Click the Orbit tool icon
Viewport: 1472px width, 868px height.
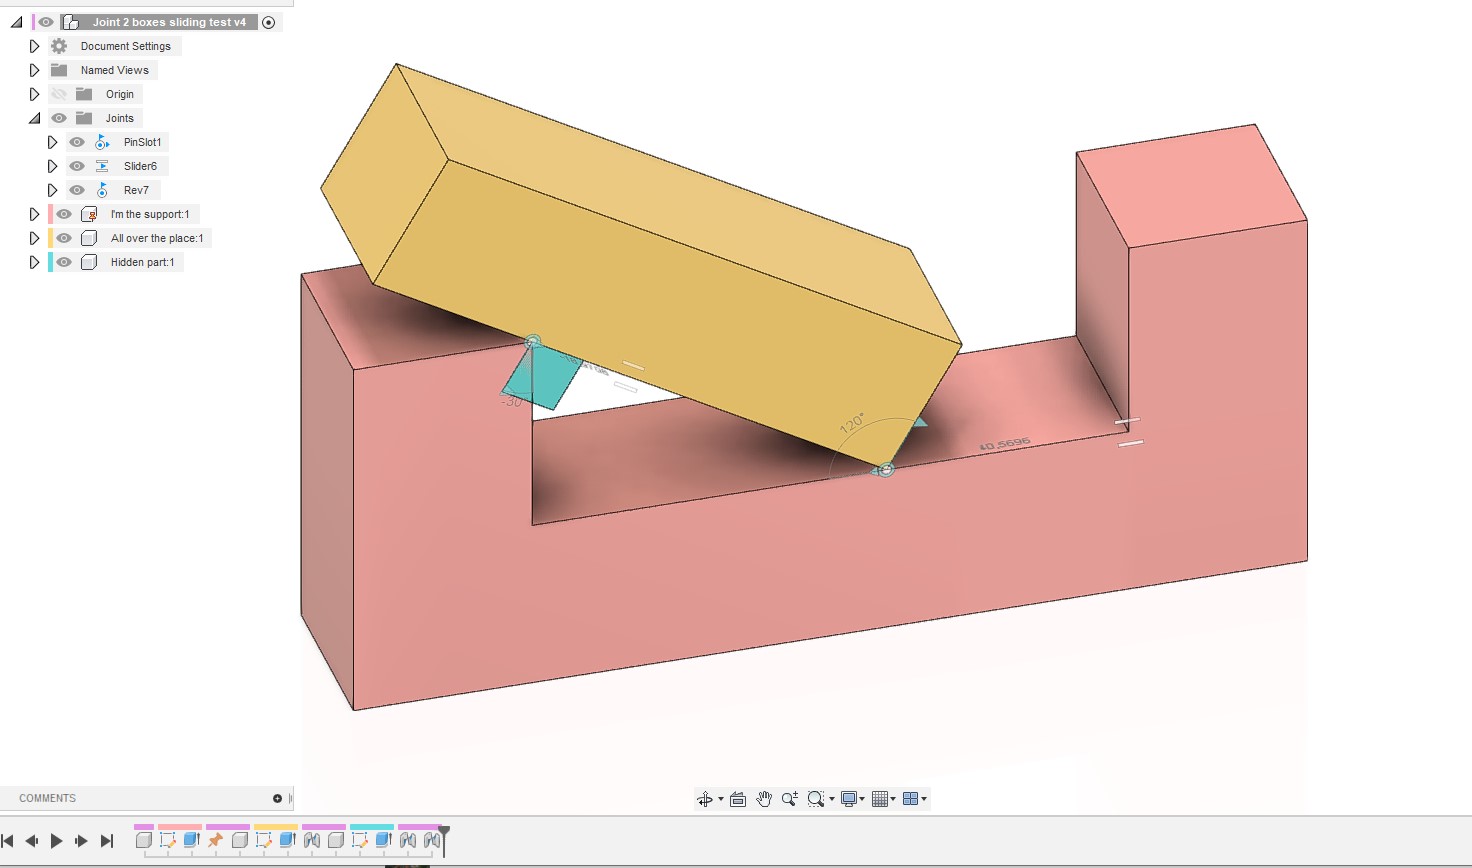705,799
